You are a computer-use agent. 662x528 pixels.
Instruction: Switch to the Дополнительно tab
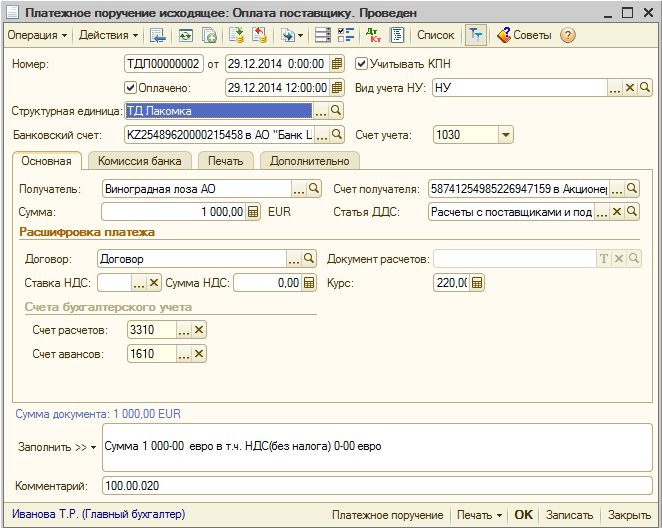[310, 161]
